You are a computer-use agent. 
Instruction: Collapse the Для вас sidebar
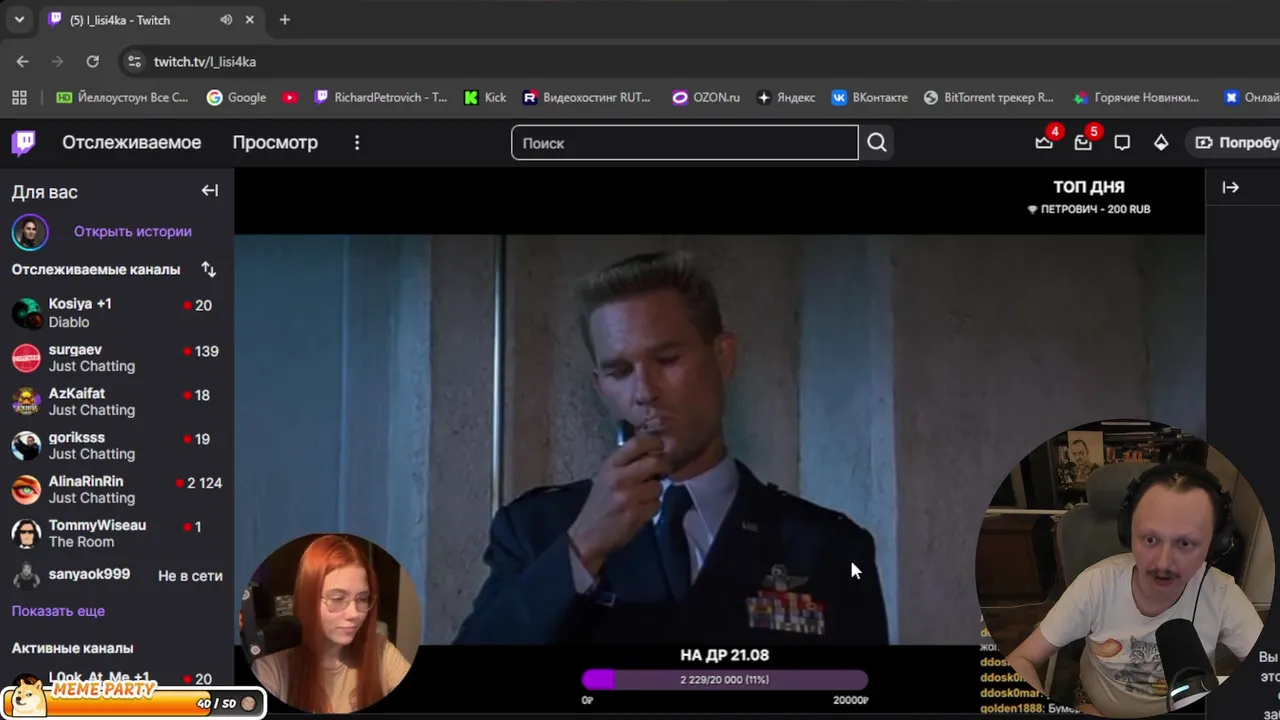[209, 191]
